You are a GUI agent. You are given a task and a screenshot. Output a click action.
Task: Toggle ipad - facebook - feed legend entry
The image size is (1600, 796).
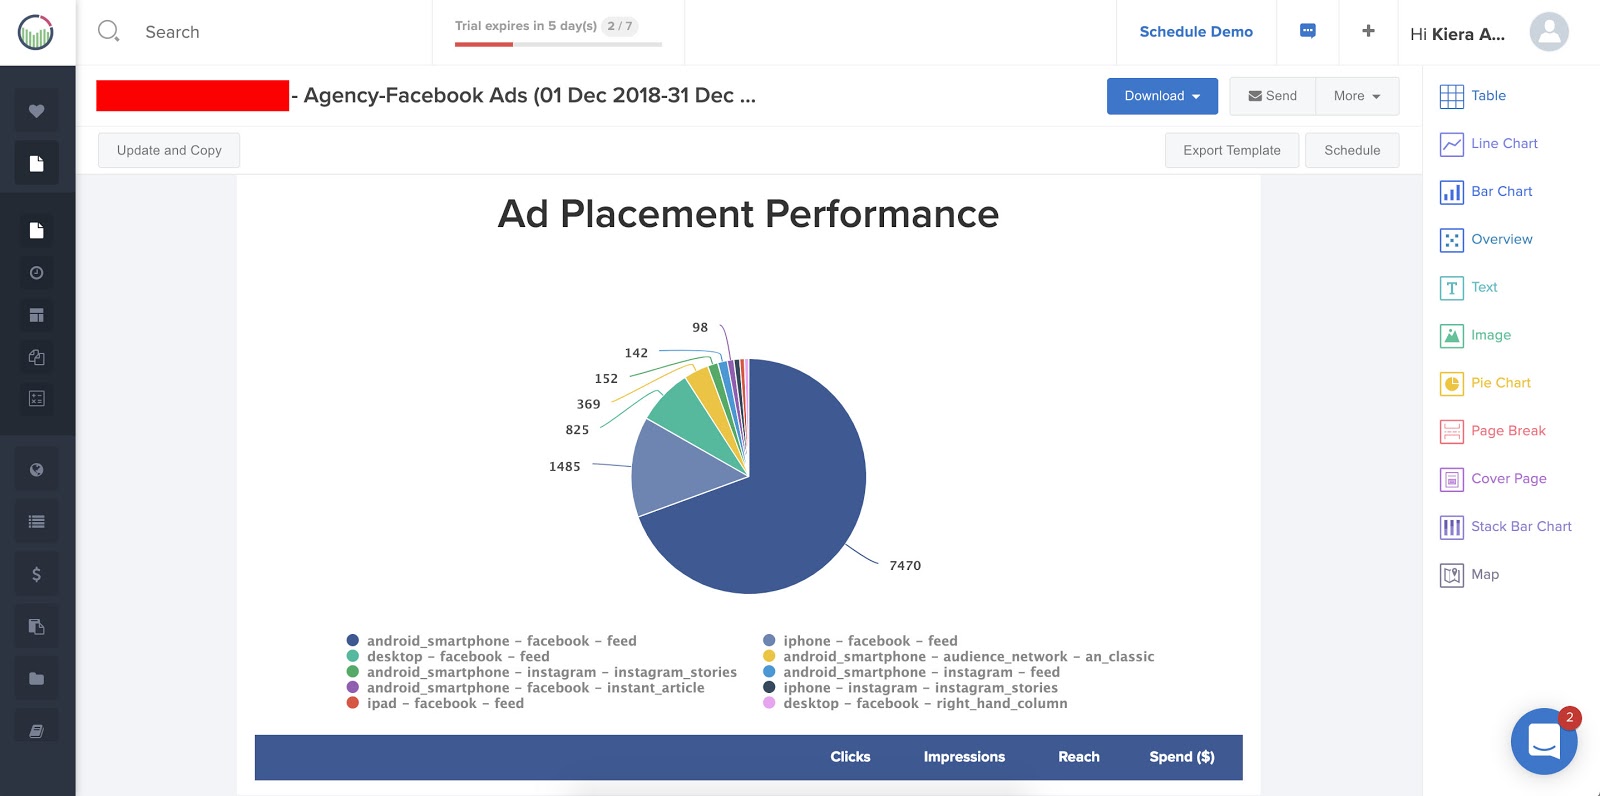(435, 704)
